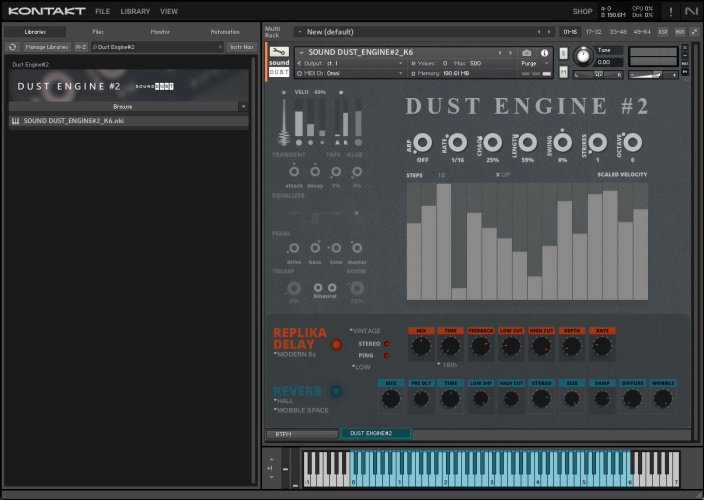The width and height of the screenshot is (704, 500).
Task: Expand dropdown arrow next to Browse
Action: click(x=243, y=105)
